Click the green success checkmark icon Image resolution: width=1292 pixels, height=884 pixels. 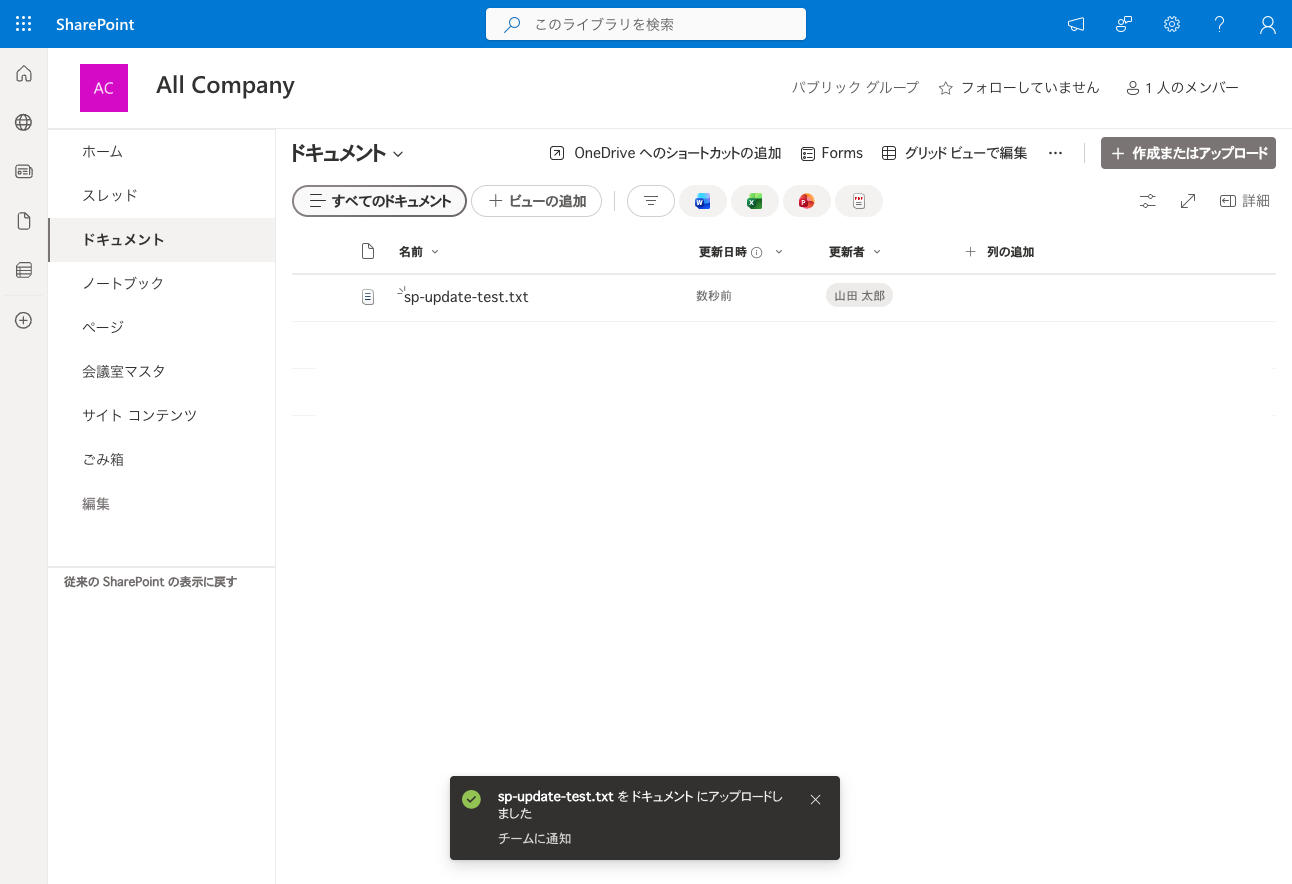pyautogui.click(x=471, y=799)
